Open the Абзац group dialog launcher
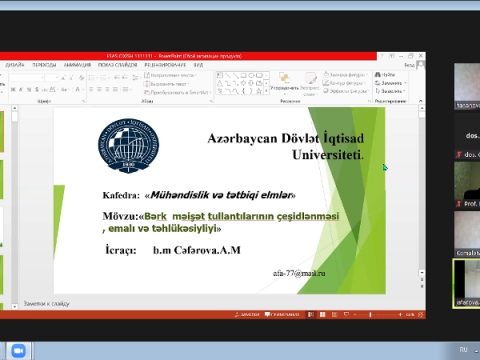 coord(210,101)
